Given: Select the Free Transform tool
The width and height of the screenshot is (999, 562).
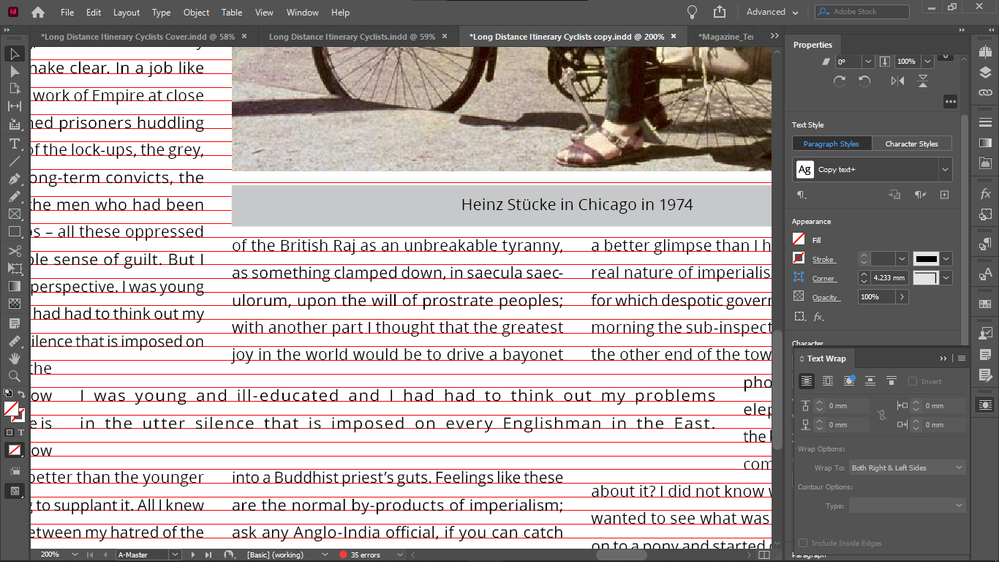Looking at the screenshot, I should tap(14, 268).
